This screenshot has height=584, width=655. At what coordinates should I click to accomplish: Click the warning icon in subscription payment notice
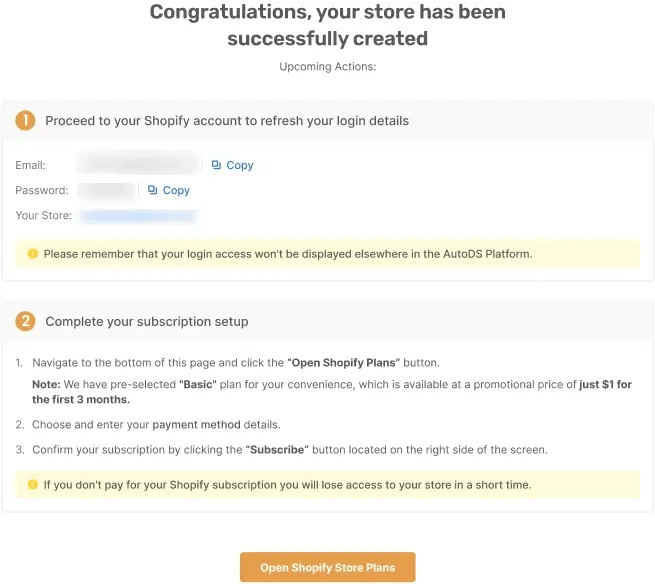[33, 485]
